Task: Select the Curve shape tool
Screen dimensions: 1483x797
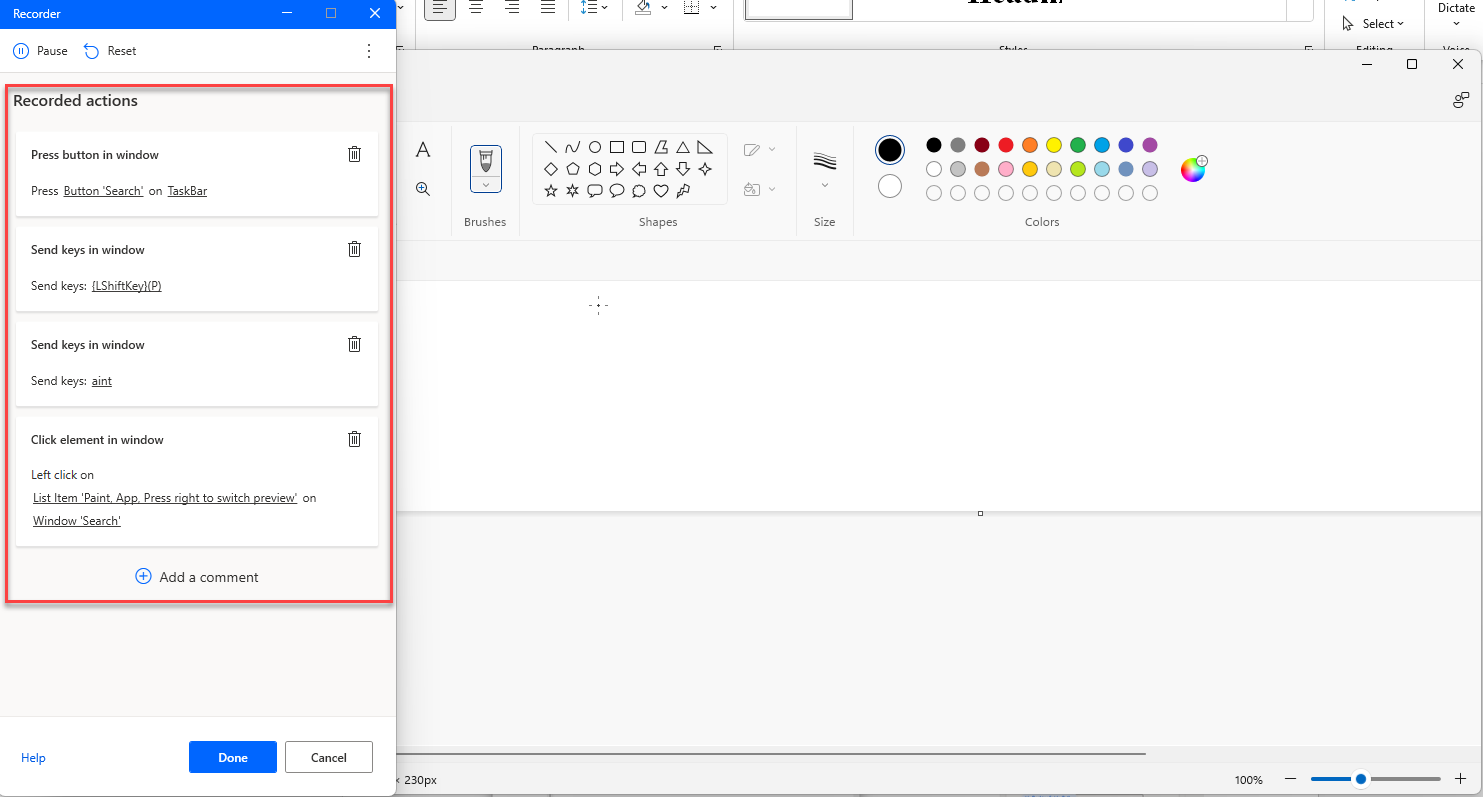Action: tap(572, 146)
